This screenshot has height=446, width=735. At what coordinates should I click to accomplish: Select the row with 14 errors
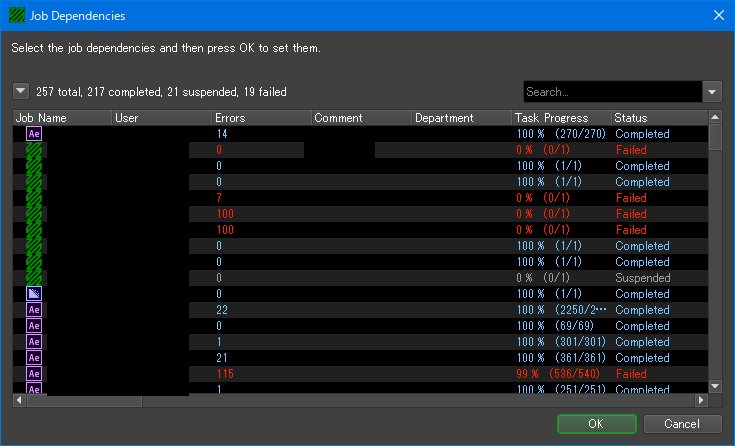(x=360, y=134)
